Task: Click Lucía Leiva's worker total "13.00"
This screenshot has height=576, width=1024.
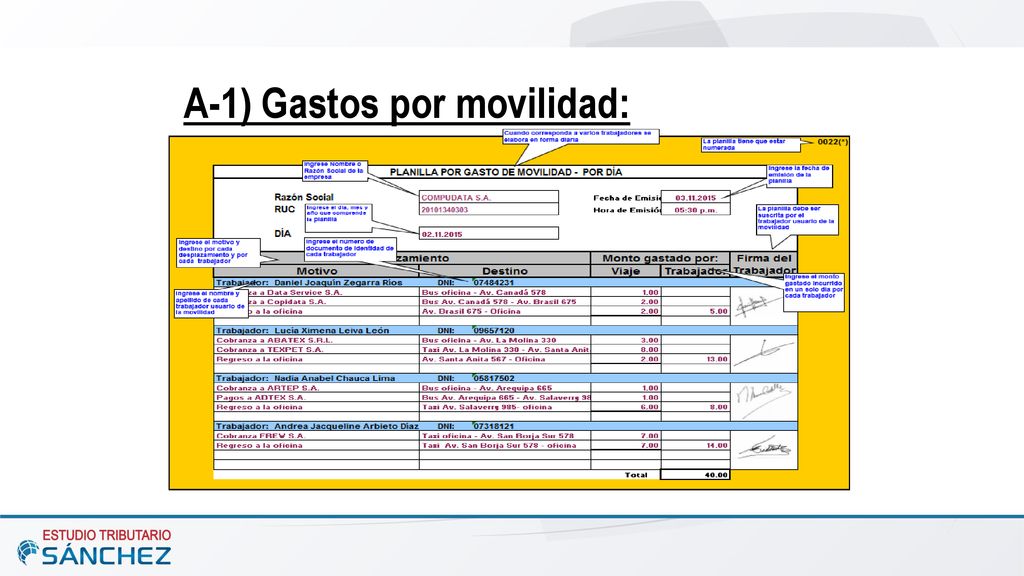Action: coord(717,359)
